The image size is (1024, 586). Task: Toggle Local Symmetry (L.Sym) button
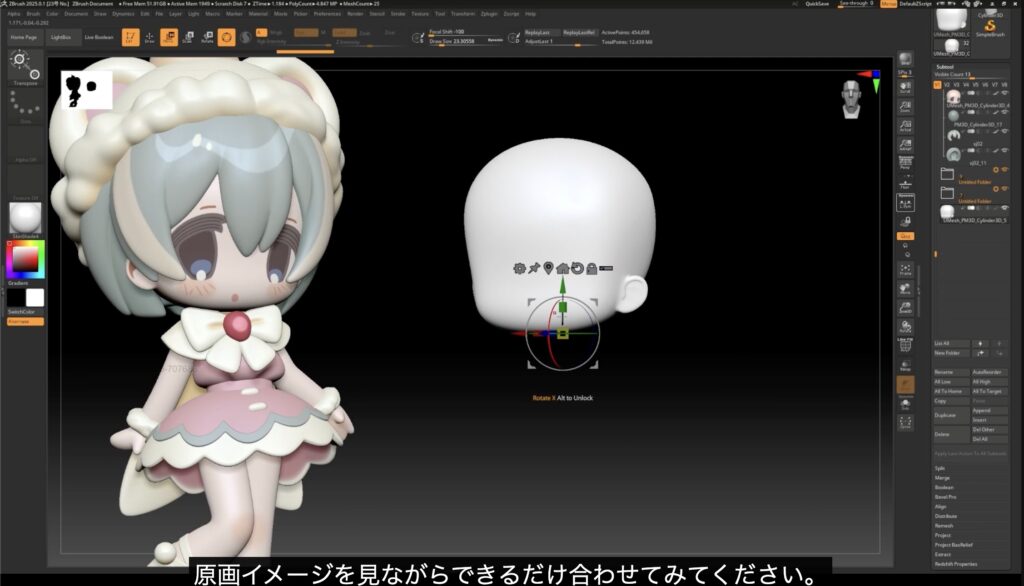coord(905,203)
